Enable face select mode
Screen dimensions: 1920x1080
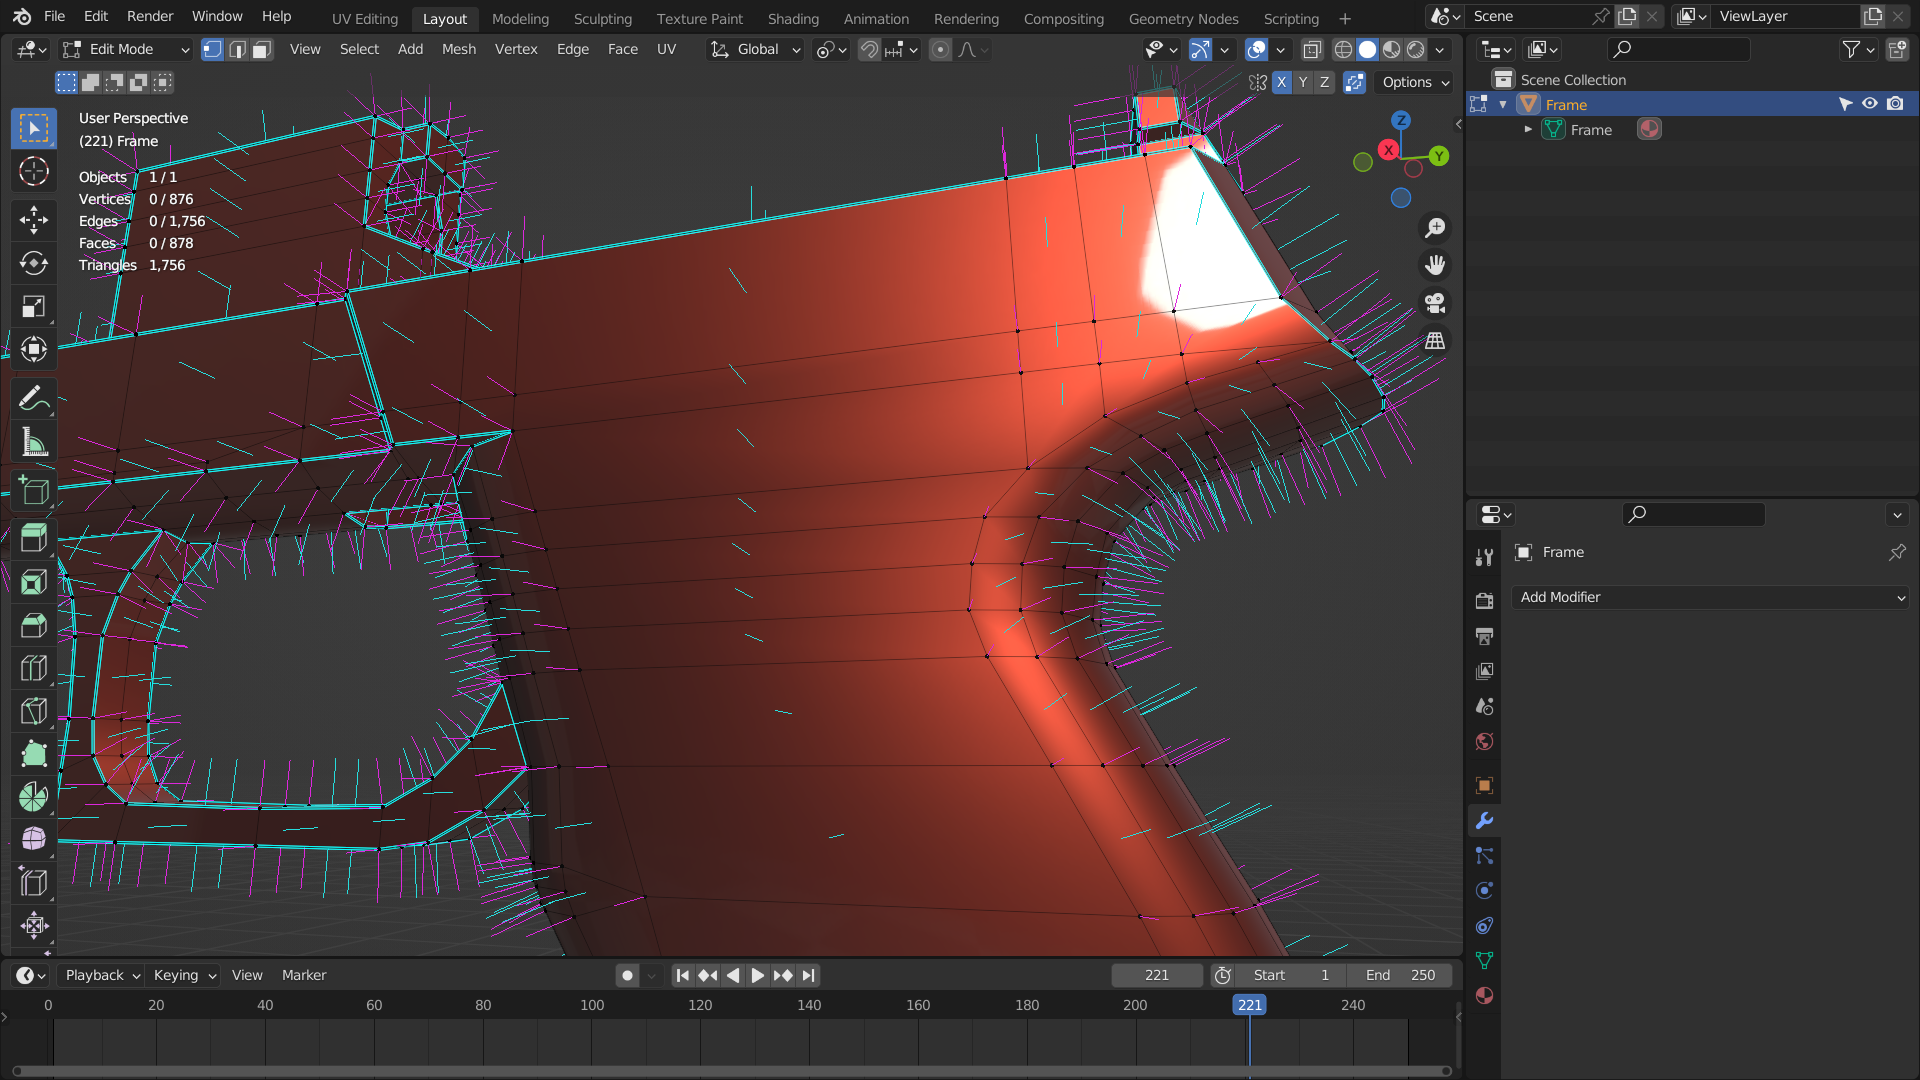[x=262, y=49]
